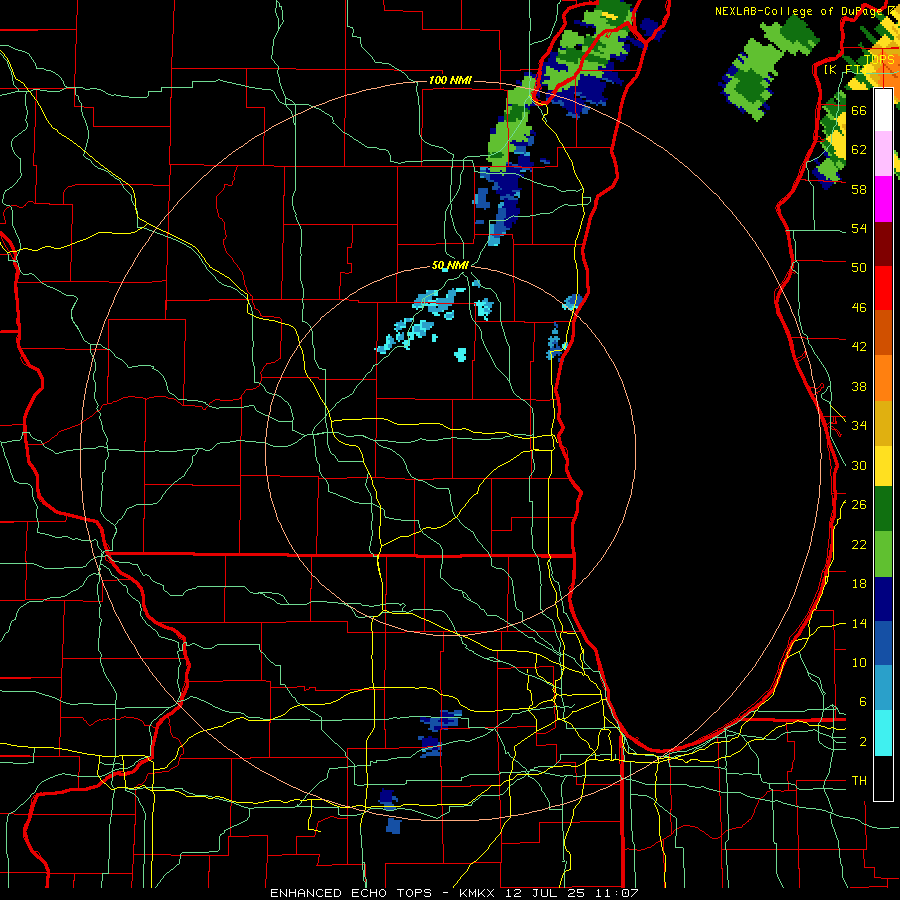Click the "50 NMI" range ring label

(451, 265)
